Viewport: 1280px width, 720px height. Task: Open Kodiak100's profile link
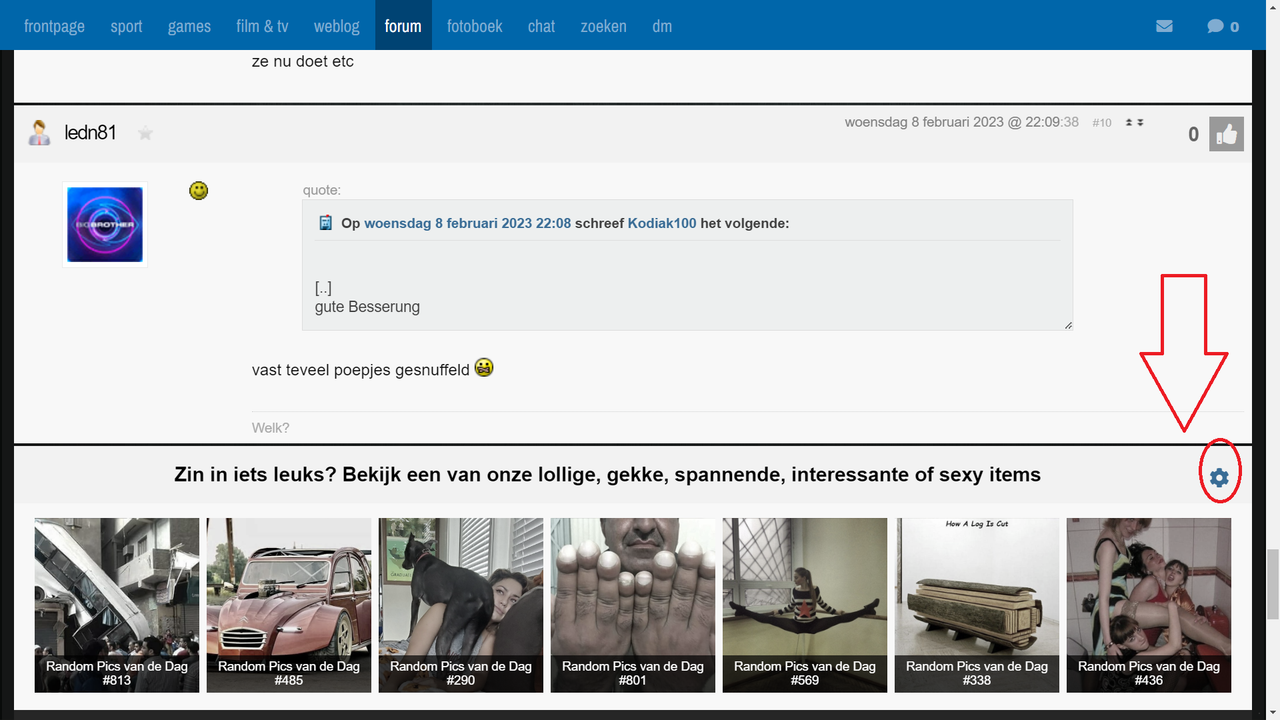pyautogui.click(x=662, y=223)
